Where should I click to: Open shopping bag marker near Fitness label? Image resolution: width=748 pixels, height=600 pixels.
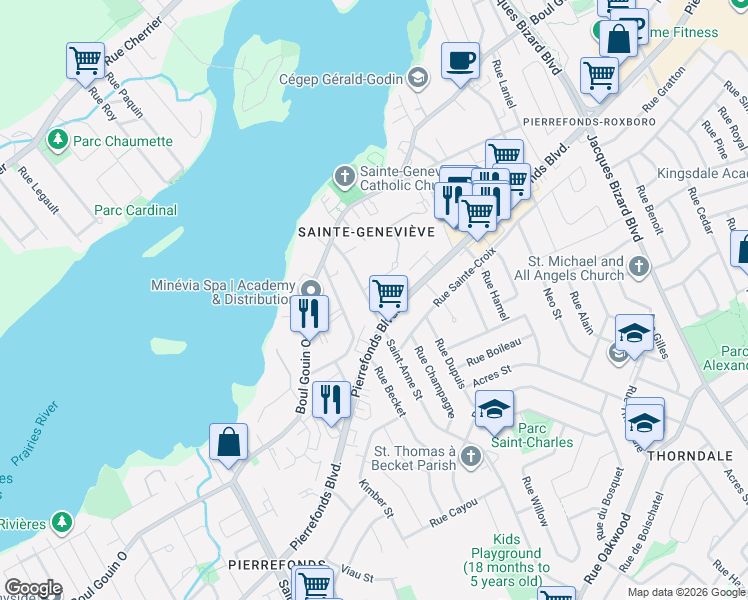click(618, 42)
